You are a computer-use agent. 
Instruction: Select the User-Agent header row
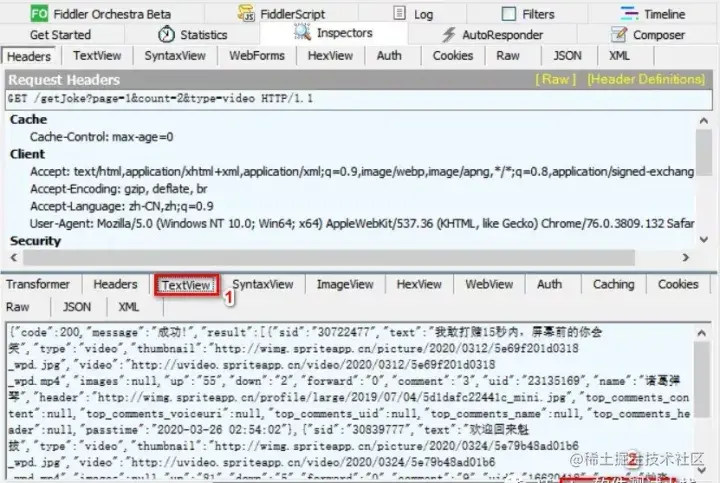pyautogui.click(x=362, y=224)
